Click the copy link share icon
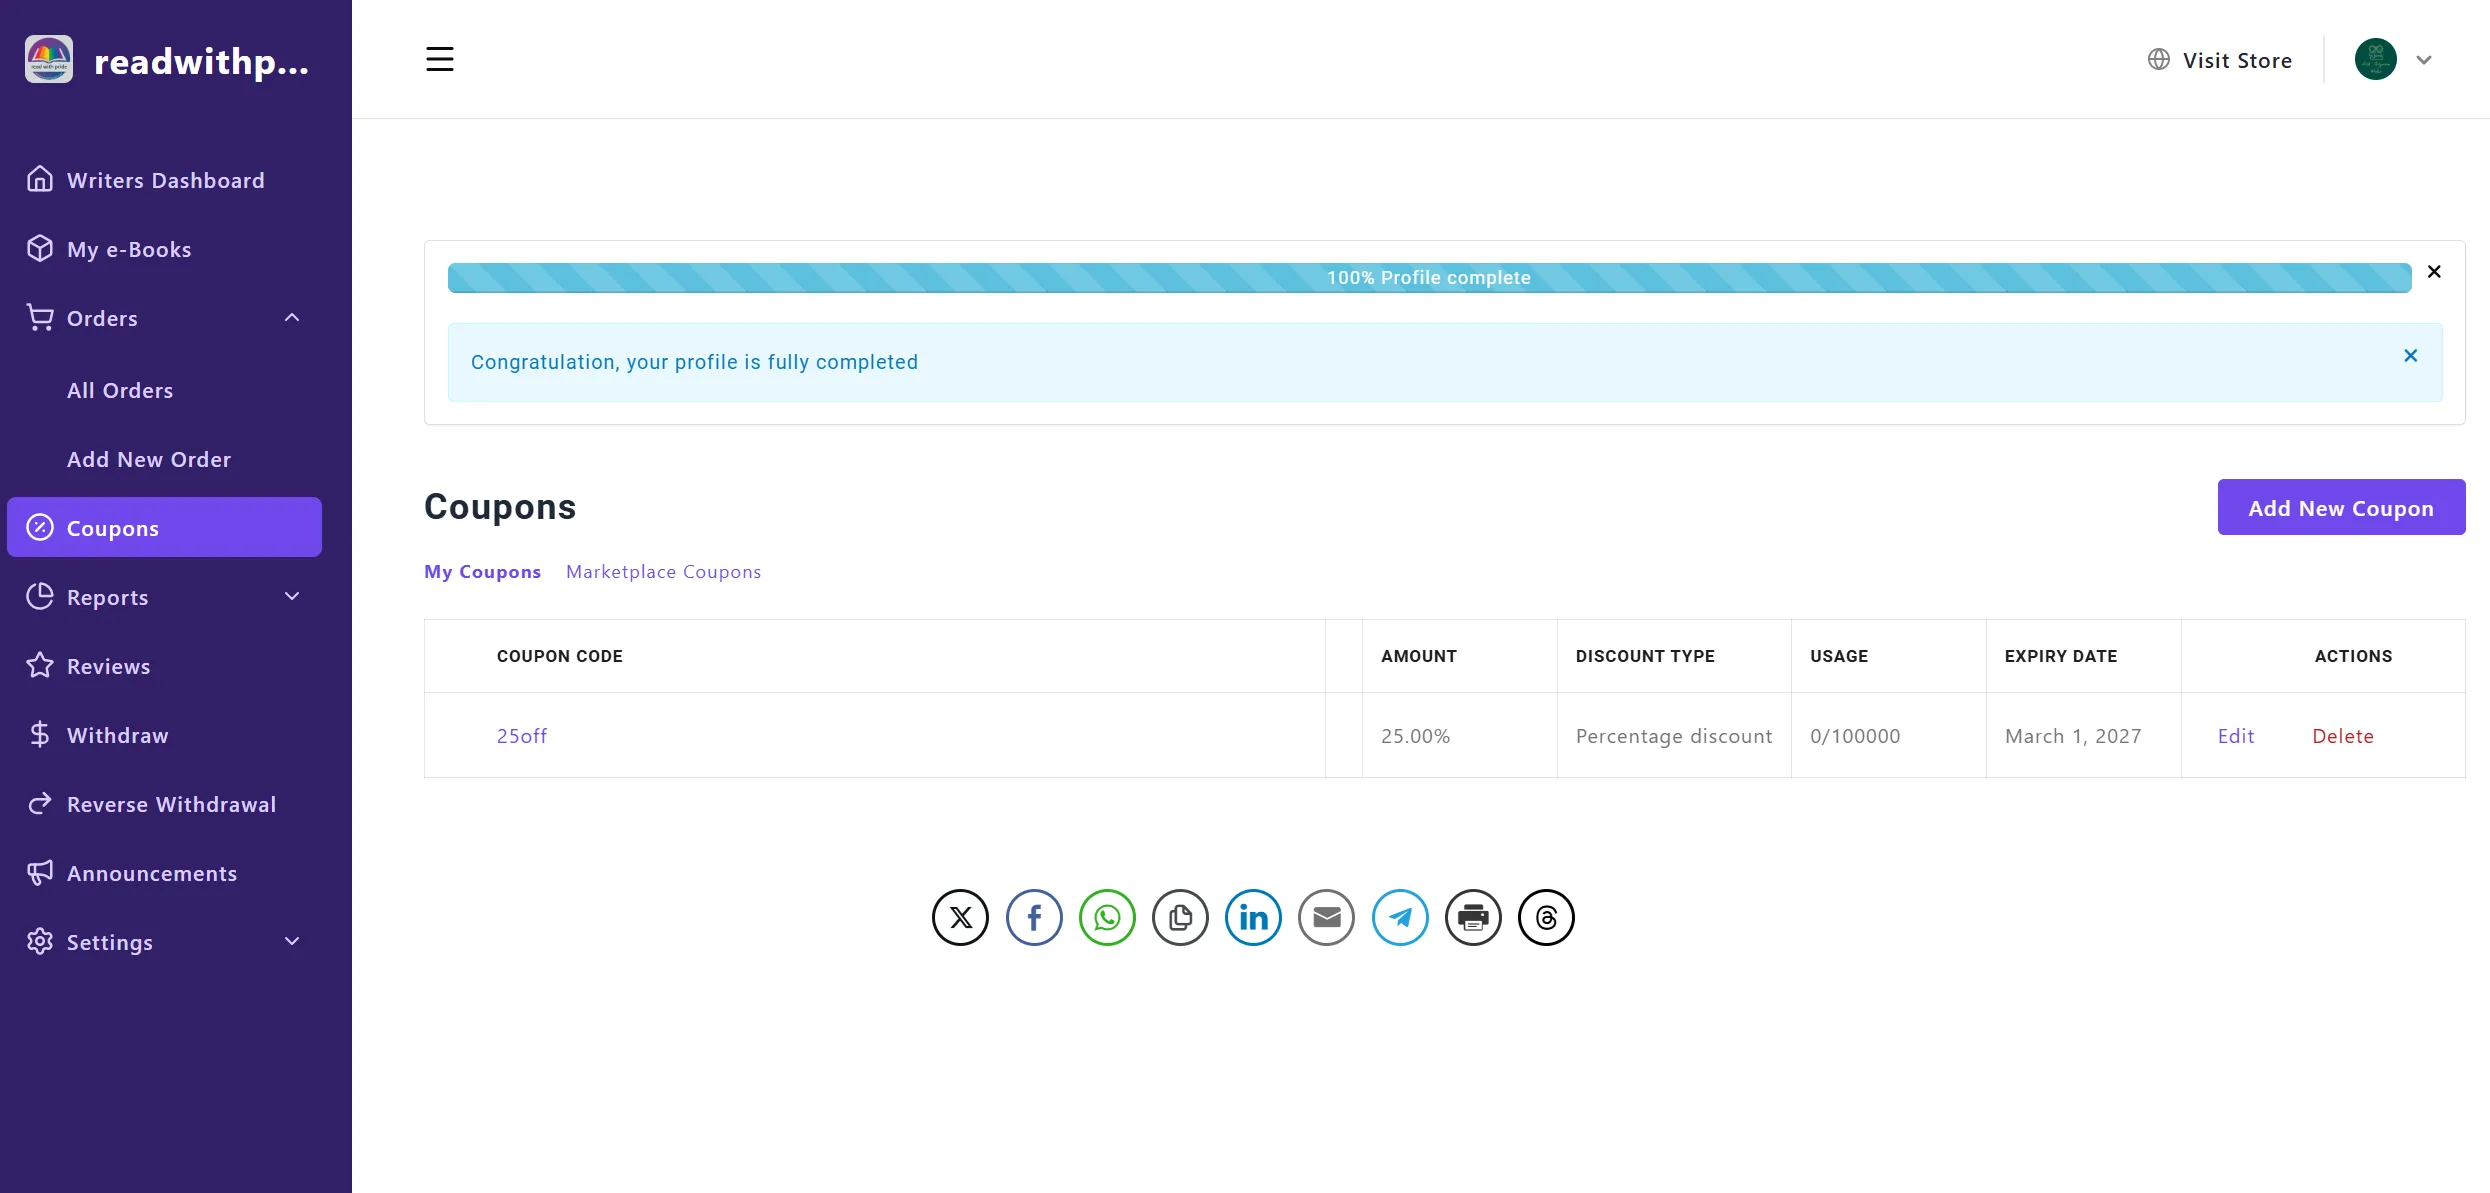 1180,917
